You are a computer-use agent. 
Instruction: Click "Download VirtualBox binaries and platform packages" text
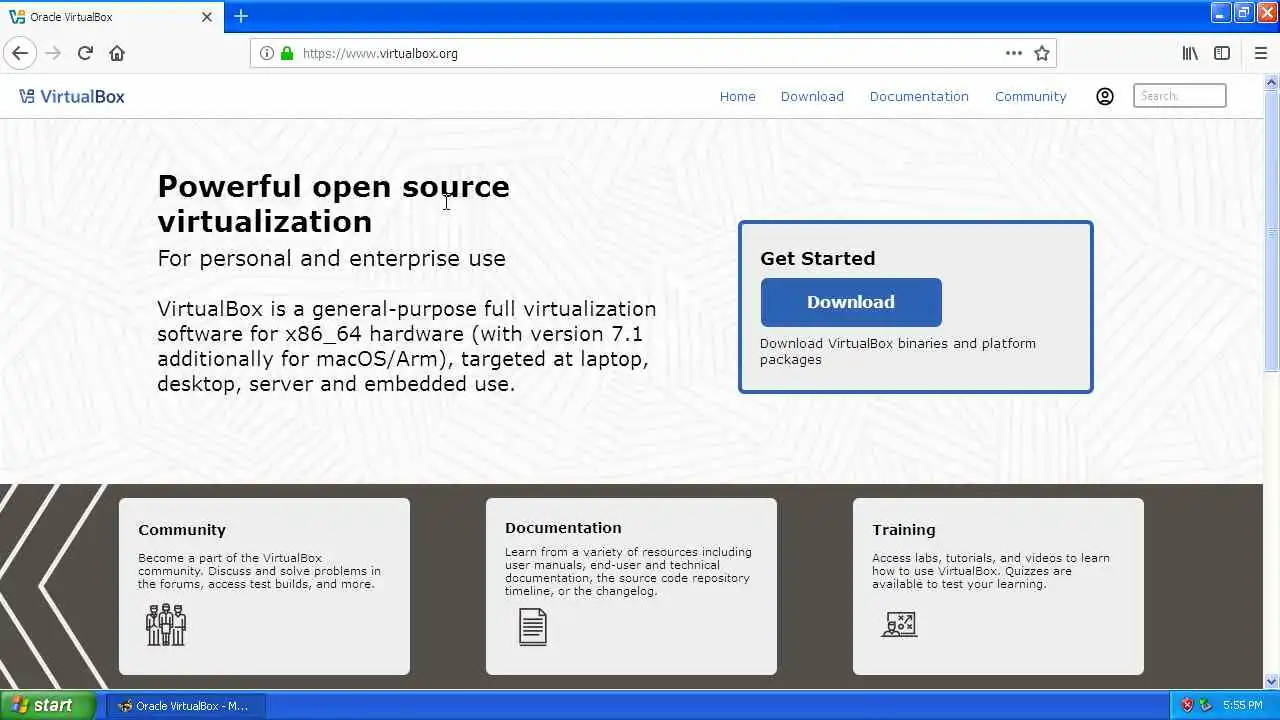898,351
